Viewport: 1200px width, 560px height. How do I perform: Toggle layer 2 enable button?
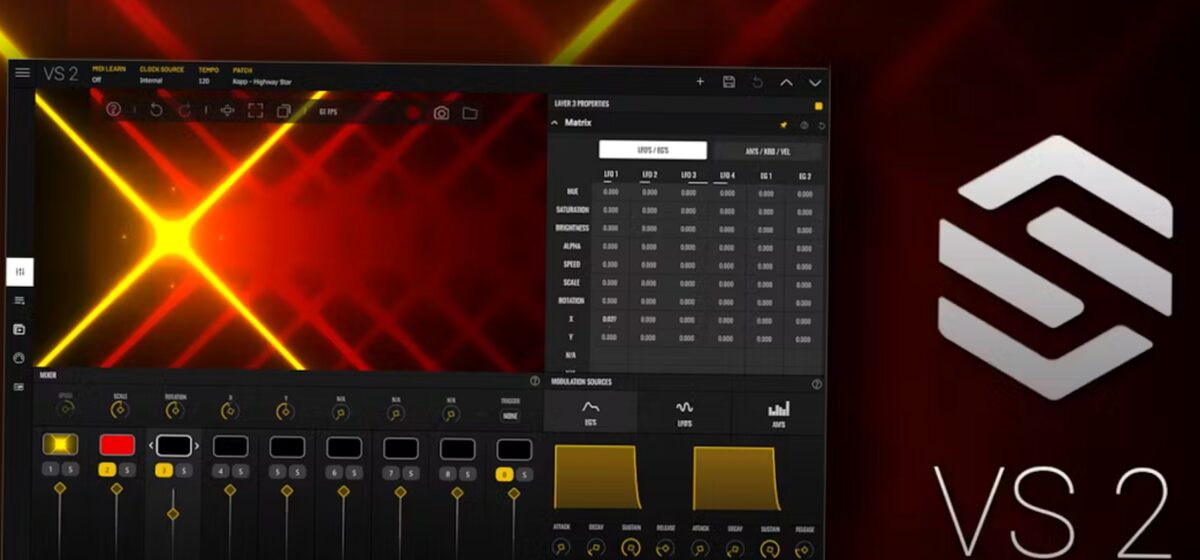pos(108,470)
